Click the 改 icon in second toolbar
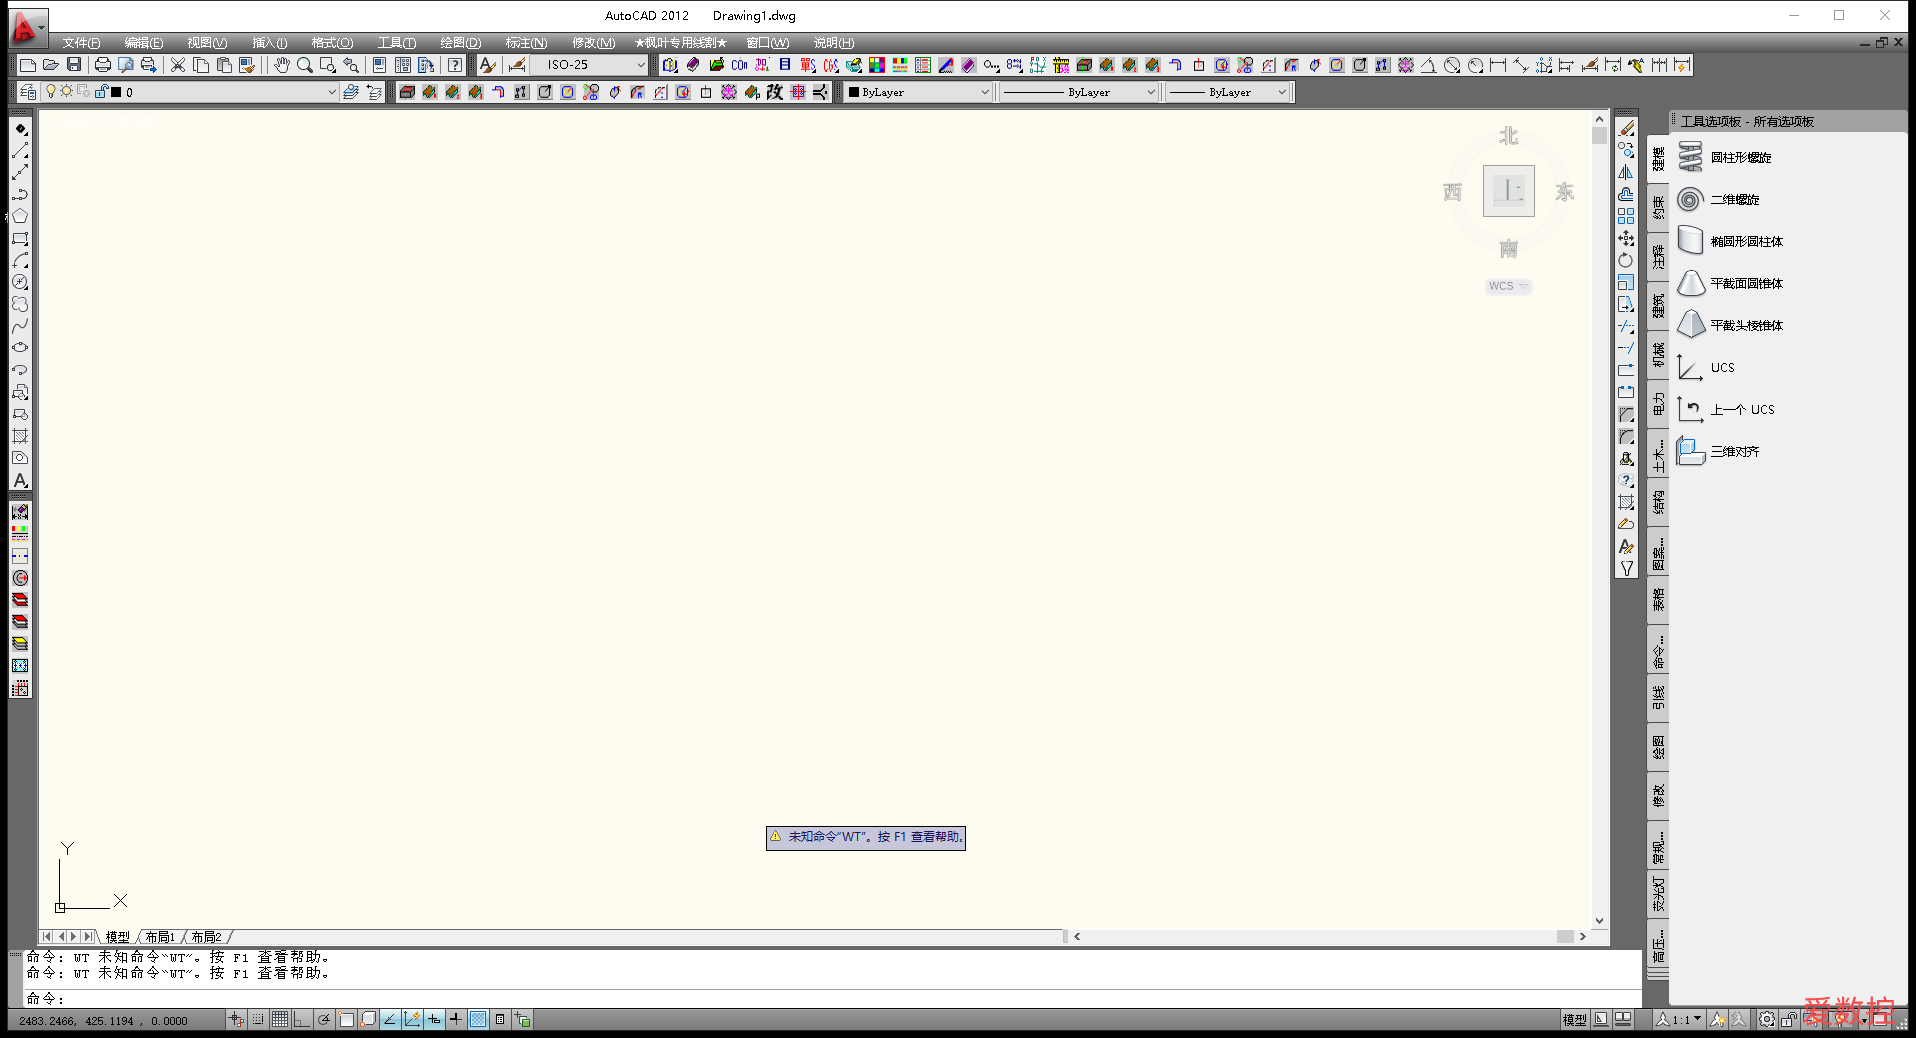 click(775, 92)
